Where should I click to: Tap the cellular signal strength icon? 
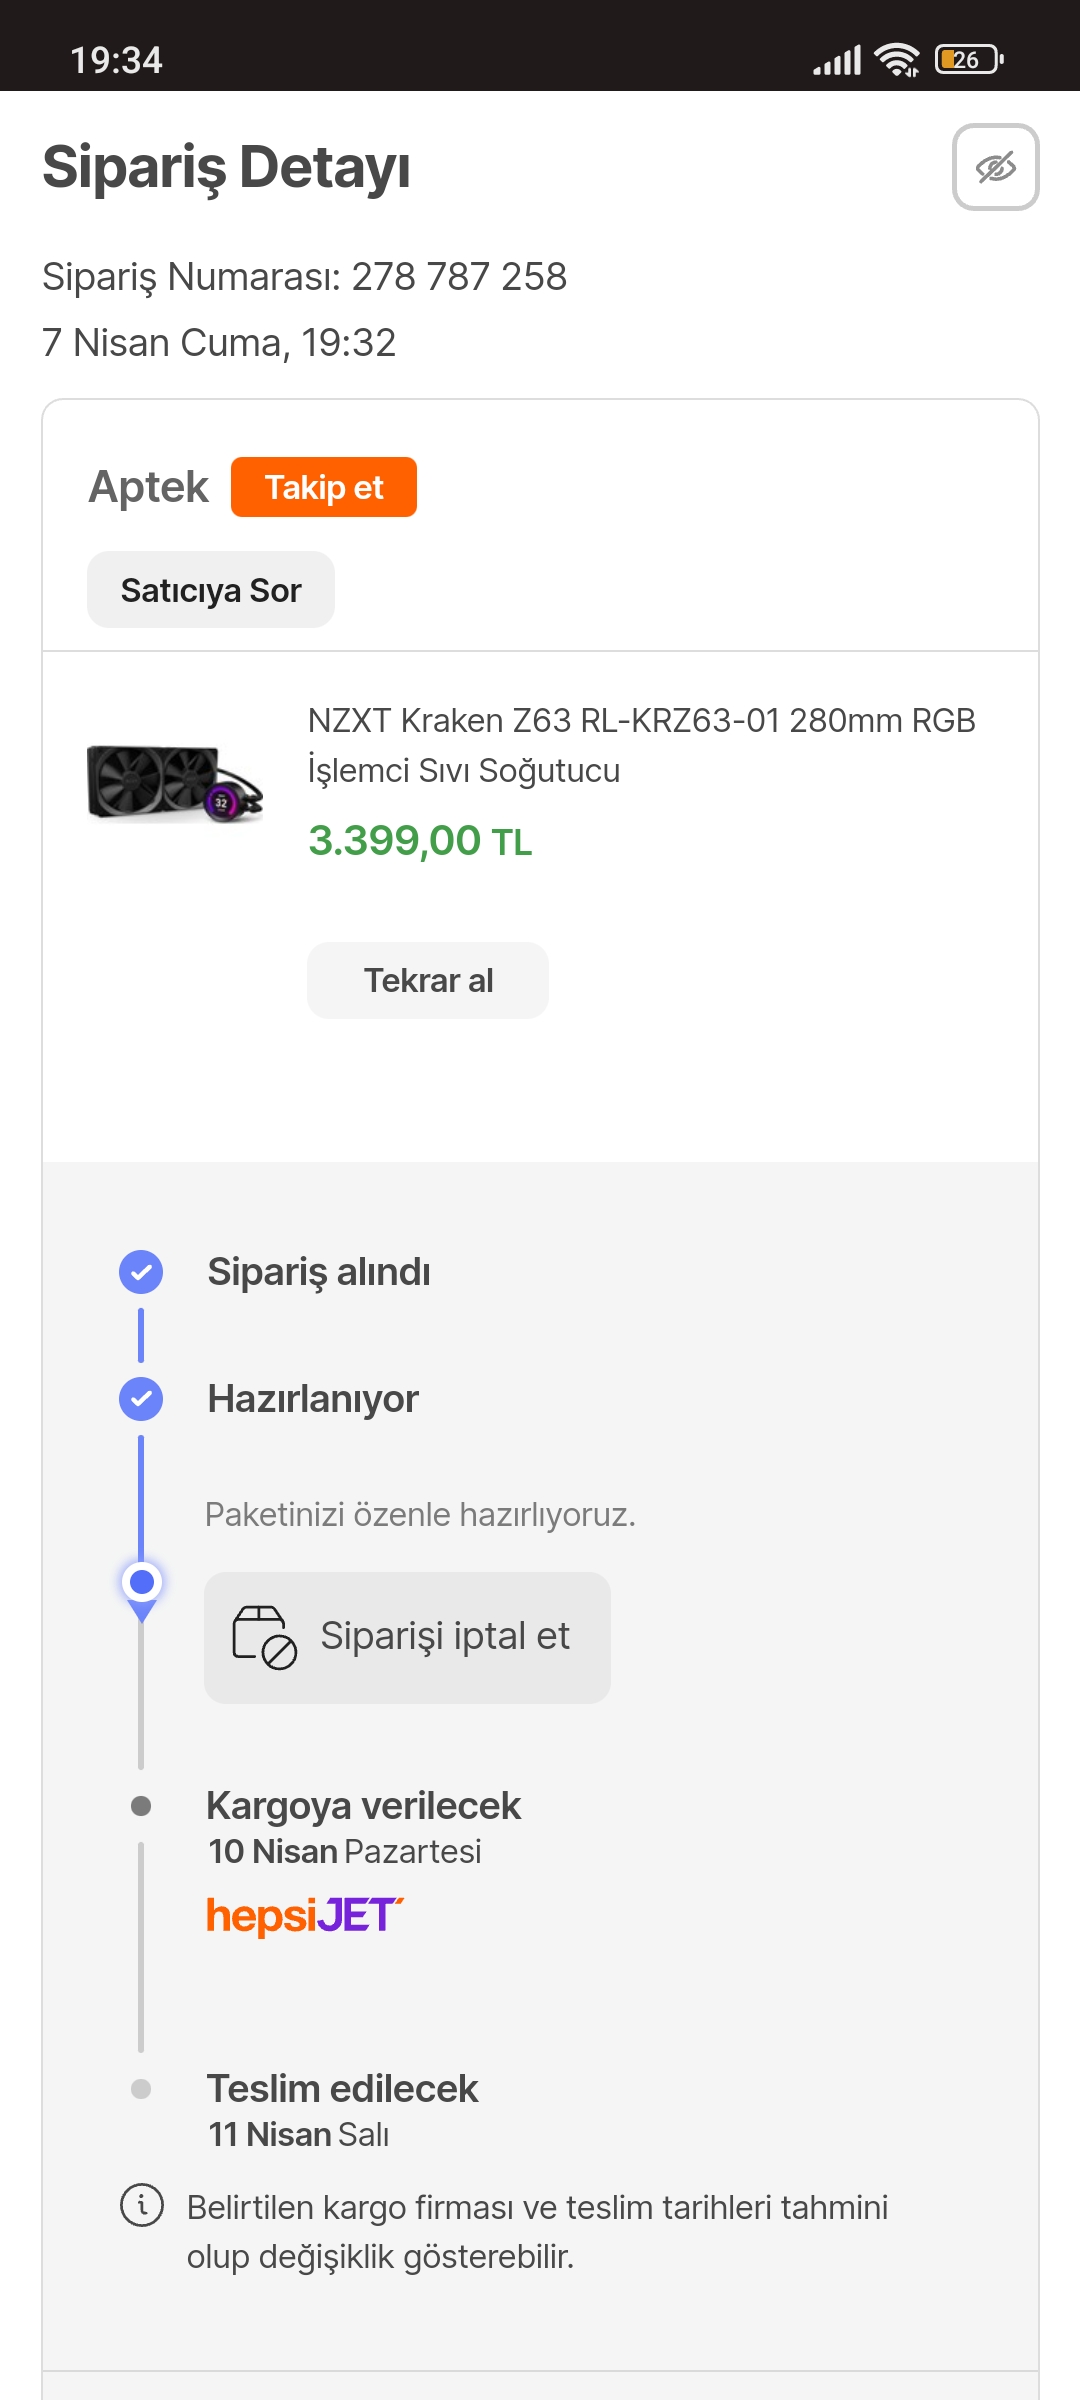837,61
